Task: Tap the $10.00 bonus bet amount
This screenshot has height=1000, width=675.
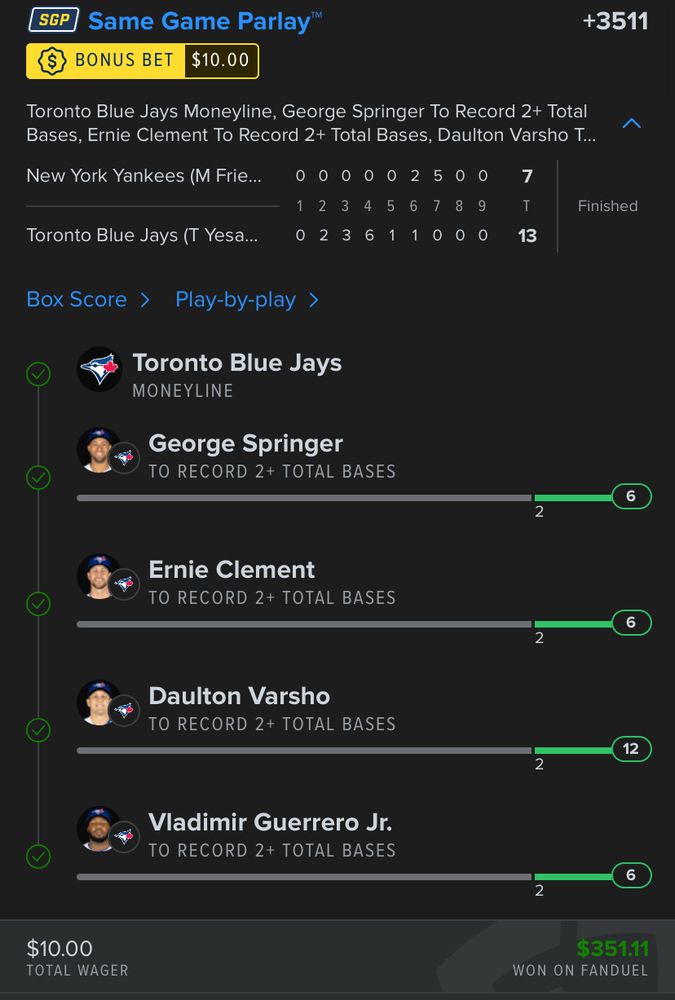Action: [221, 61]
